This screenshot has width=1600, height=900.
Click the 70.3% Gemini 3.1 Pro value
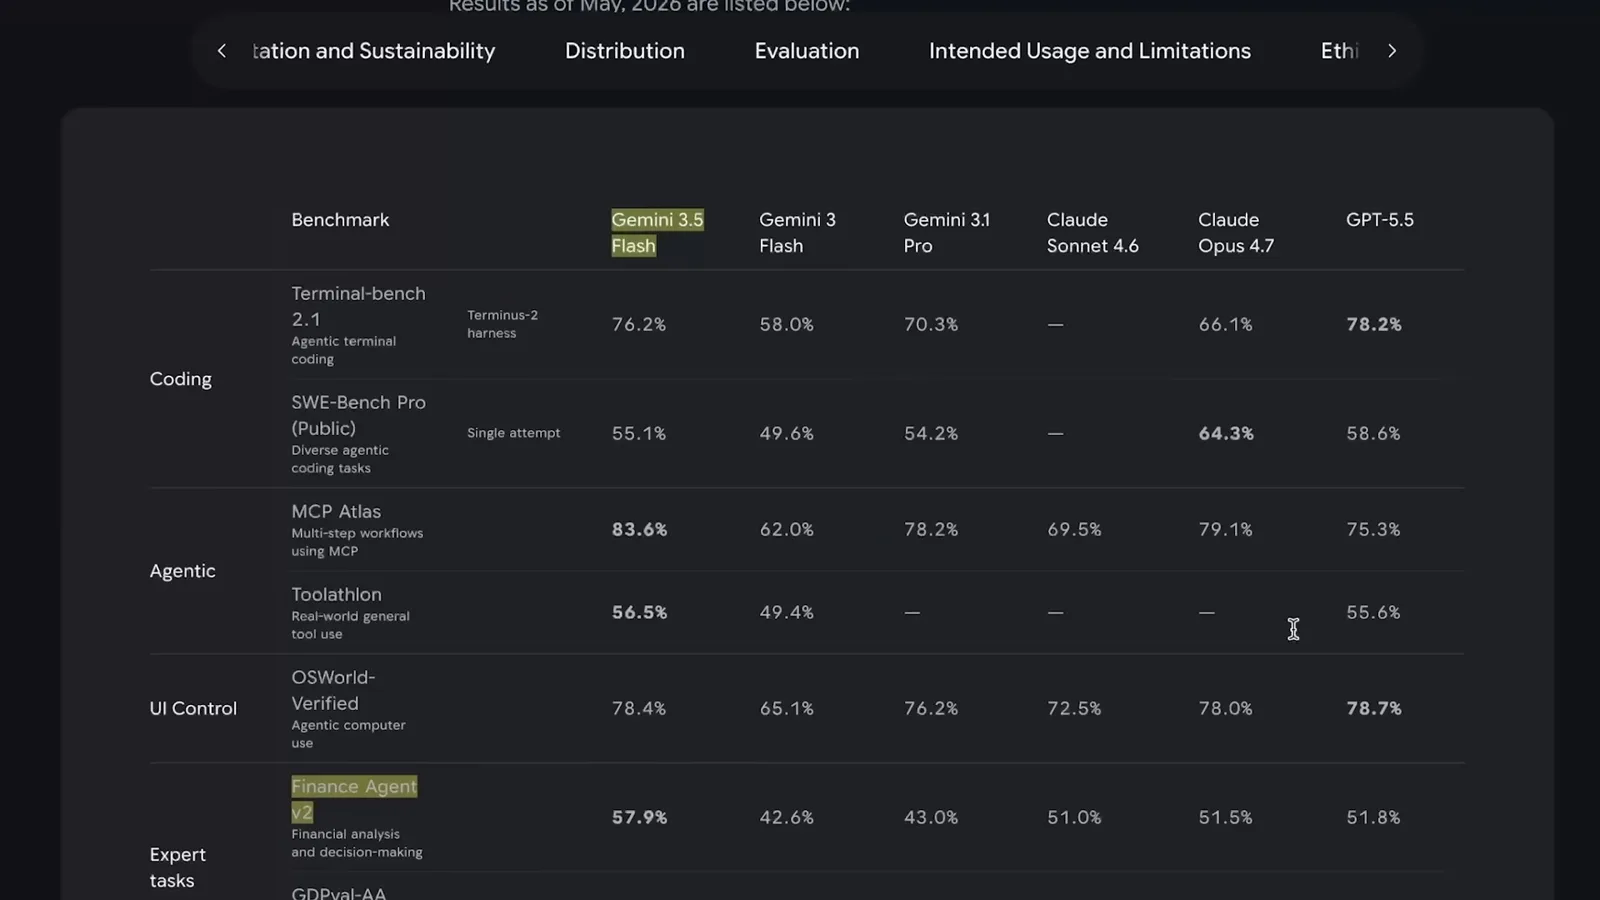click(x=931, y=324)
